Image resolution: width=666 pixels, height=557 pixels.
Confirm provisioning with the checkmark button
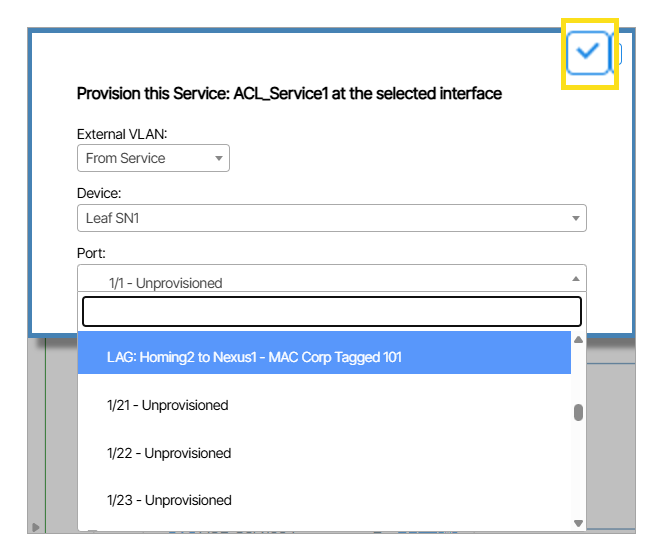[588, 52]
